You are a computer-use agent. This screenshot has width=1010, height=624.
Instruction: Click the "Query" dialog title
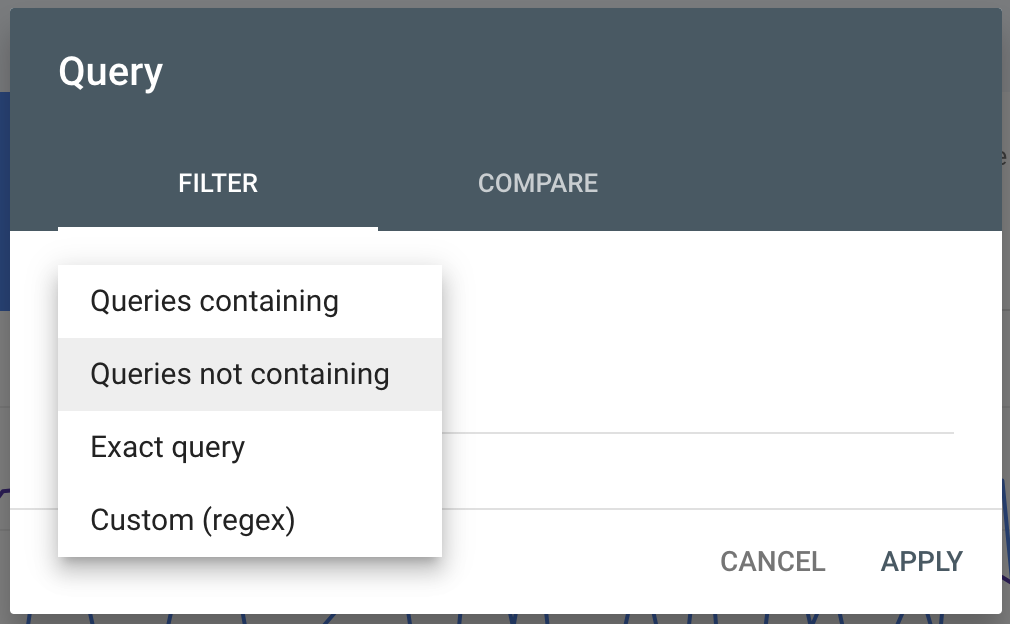(111, 72)
